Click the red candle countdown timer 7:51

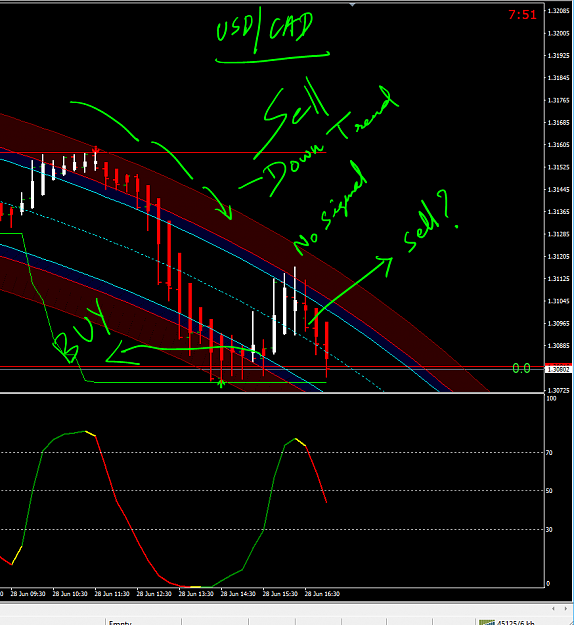click(x=523, y=15)
